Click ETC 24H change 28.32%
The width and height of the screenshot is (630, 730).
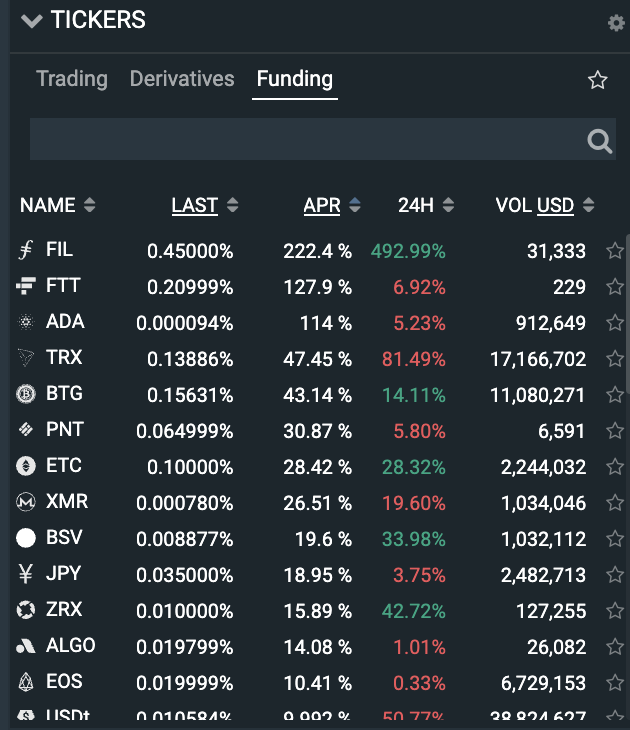tap(414, 467)
